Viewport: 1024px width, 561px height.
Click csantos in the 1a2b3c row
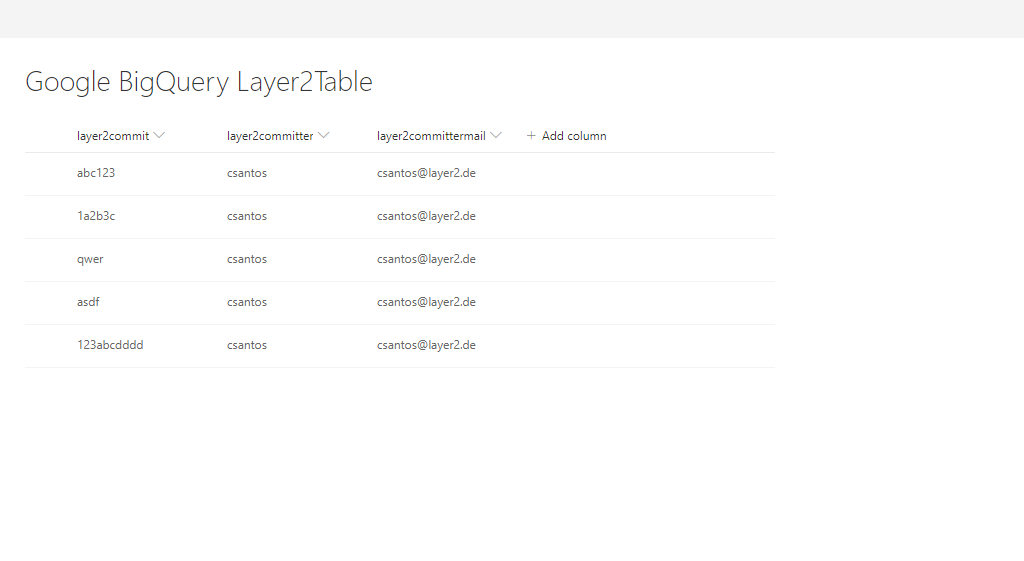point(247,216)
